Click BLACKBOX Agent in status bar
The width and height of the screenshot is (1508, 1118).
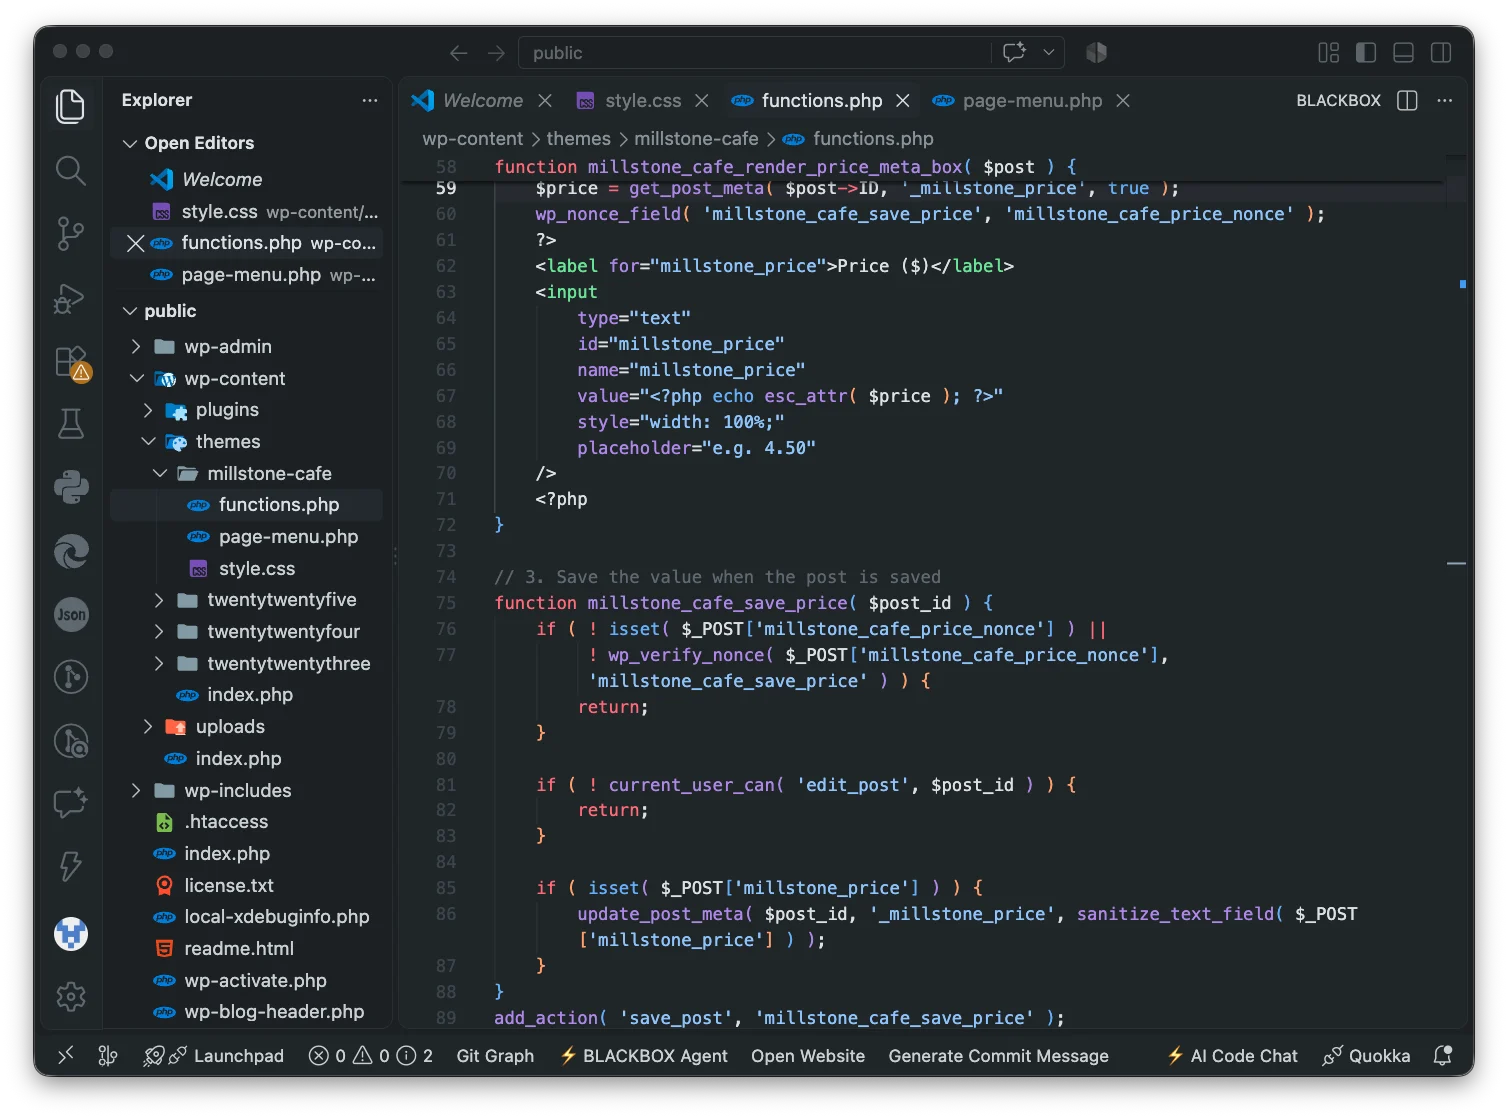pyautogui.click(x=644, y=1055)
